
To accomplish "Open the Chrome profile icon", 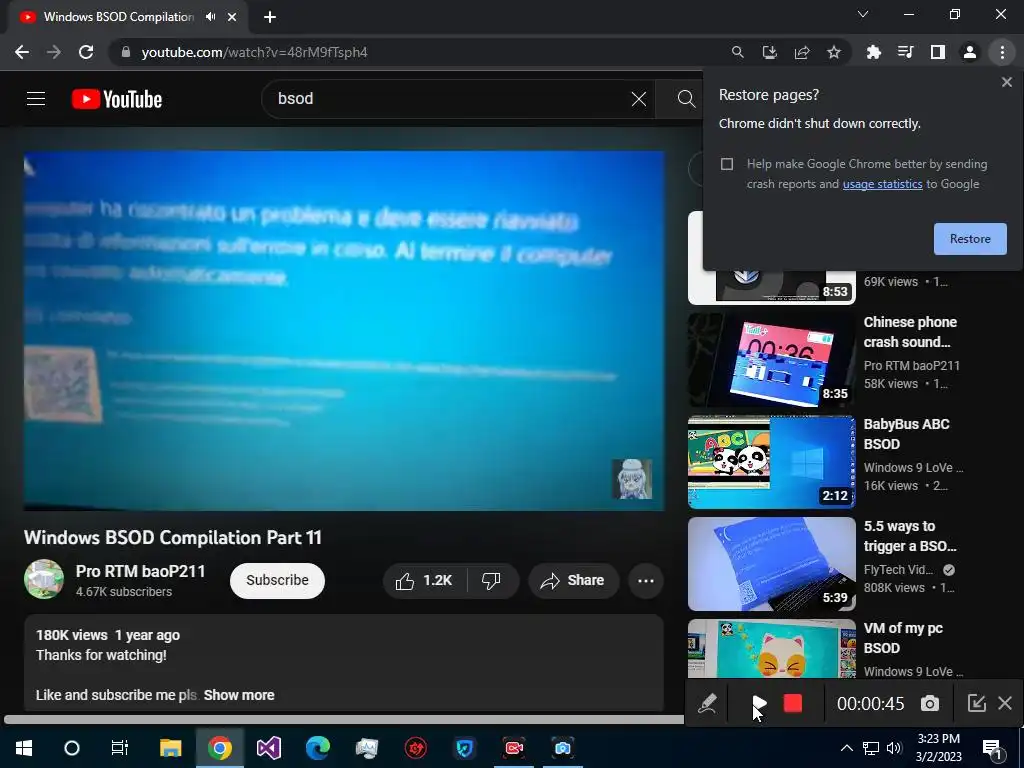I will pos(970,52).
